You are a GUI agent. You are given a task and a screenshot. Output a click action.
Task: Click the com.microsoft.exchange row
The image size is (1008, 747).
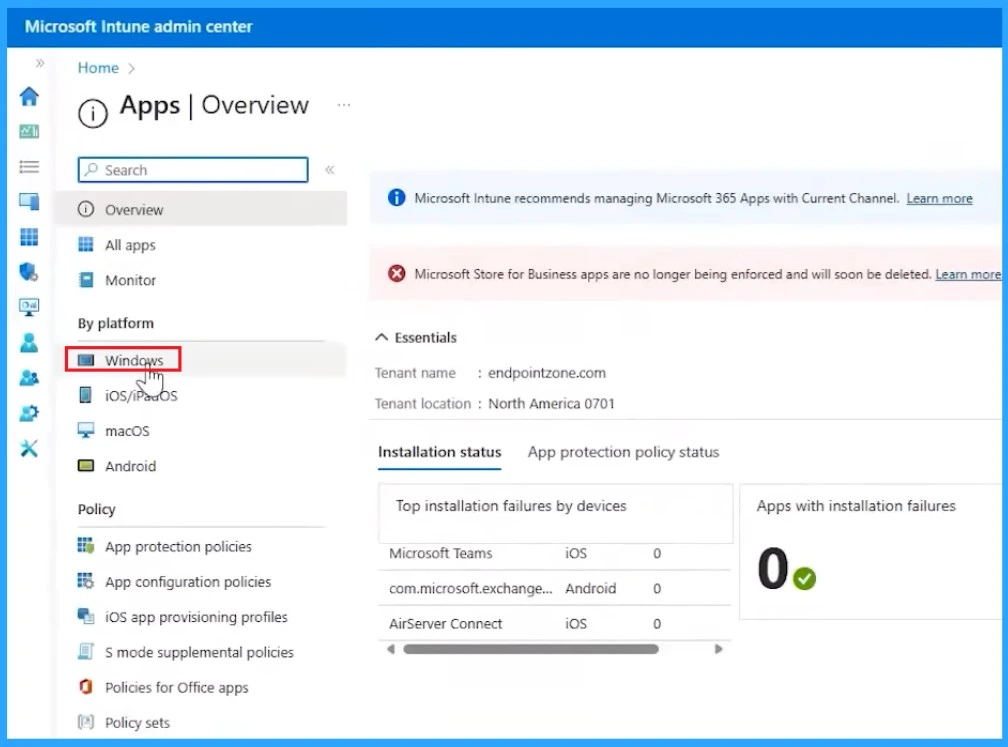point(555,588)
